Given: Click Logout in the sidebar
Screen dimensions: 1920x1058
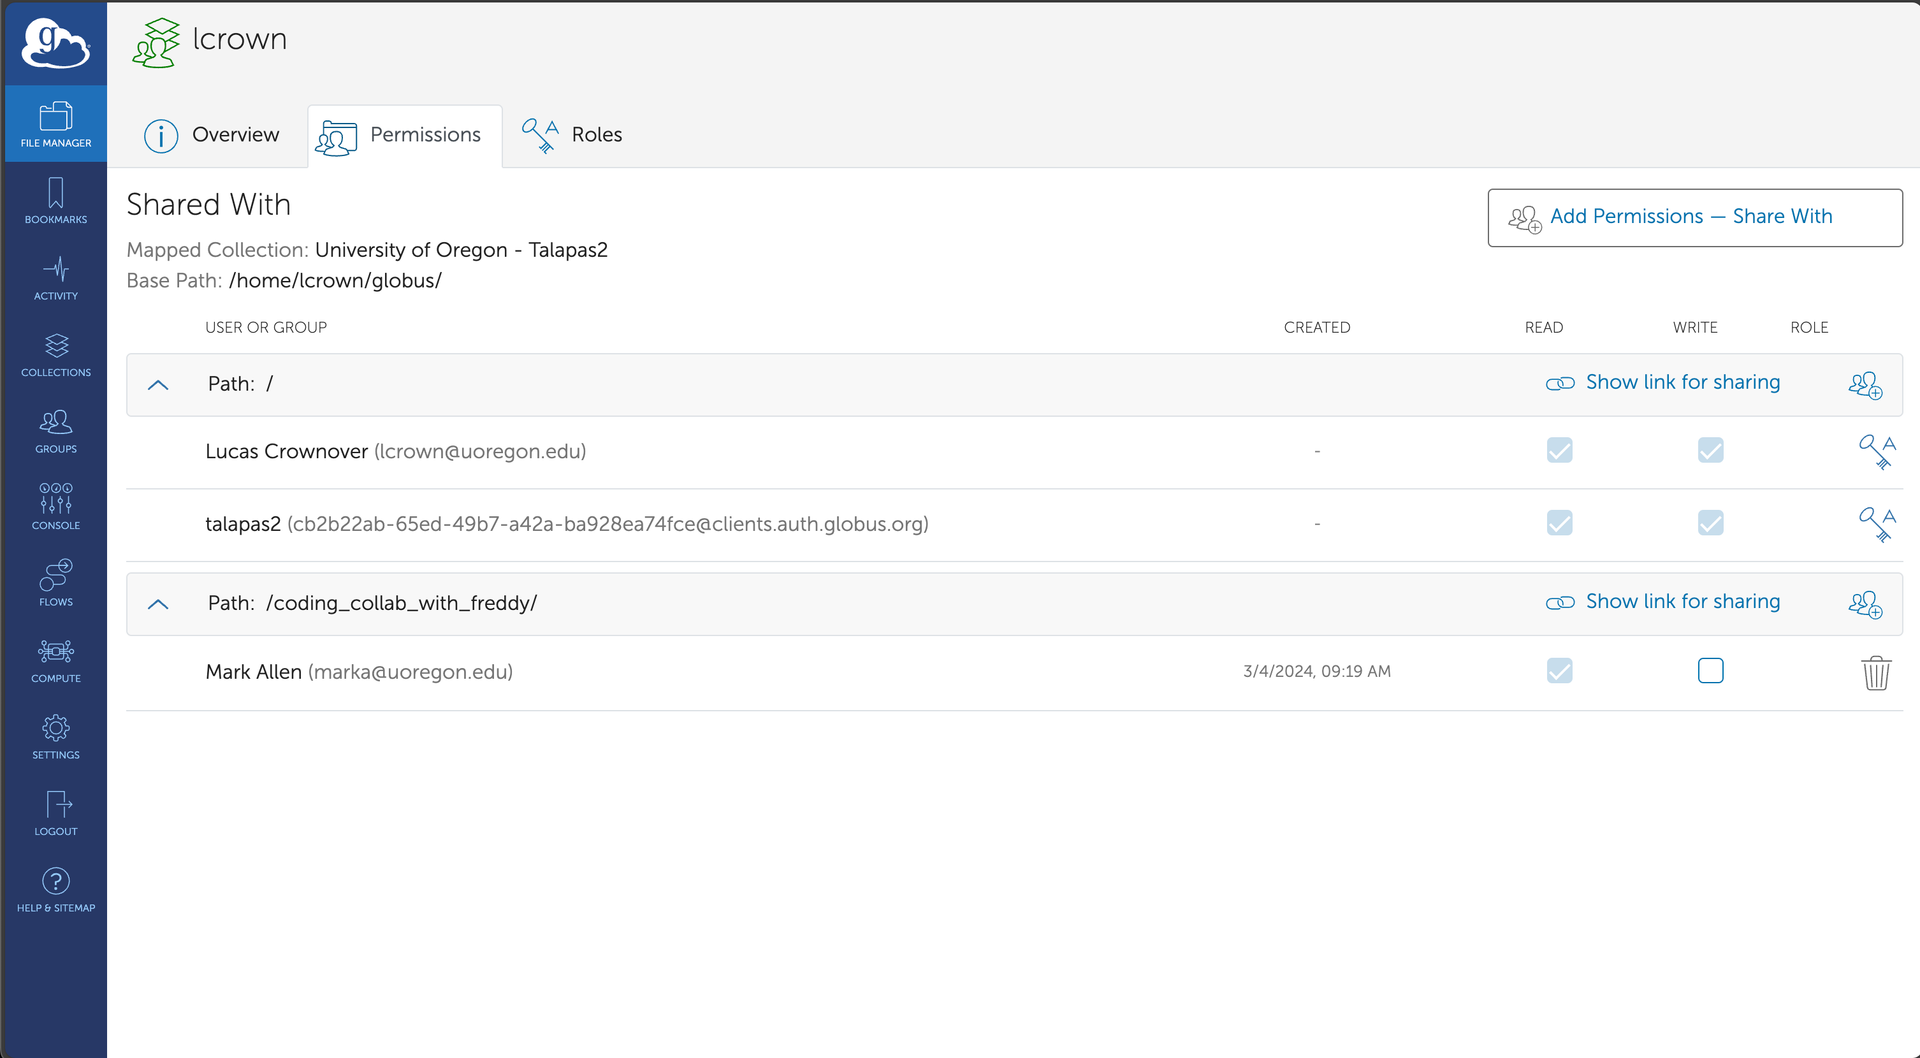Looking at the screenshot, I should point(56,814).
